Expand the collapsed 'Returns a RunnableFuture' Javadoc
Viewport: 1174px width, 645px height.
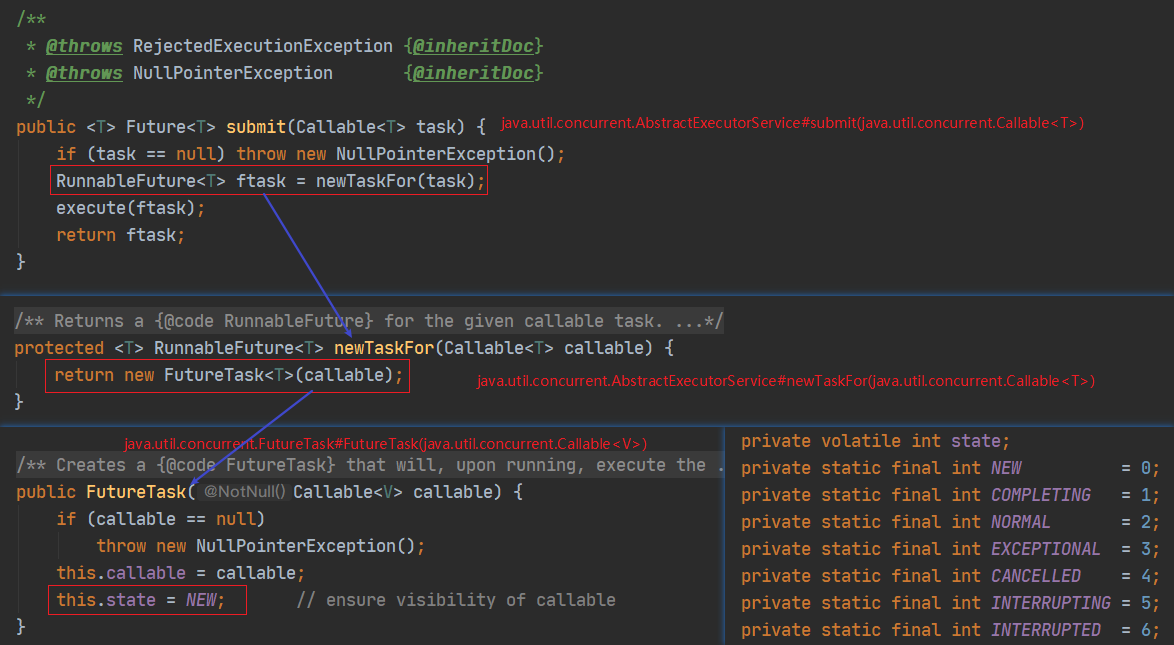pyautogui.click(x=368, y=321)
